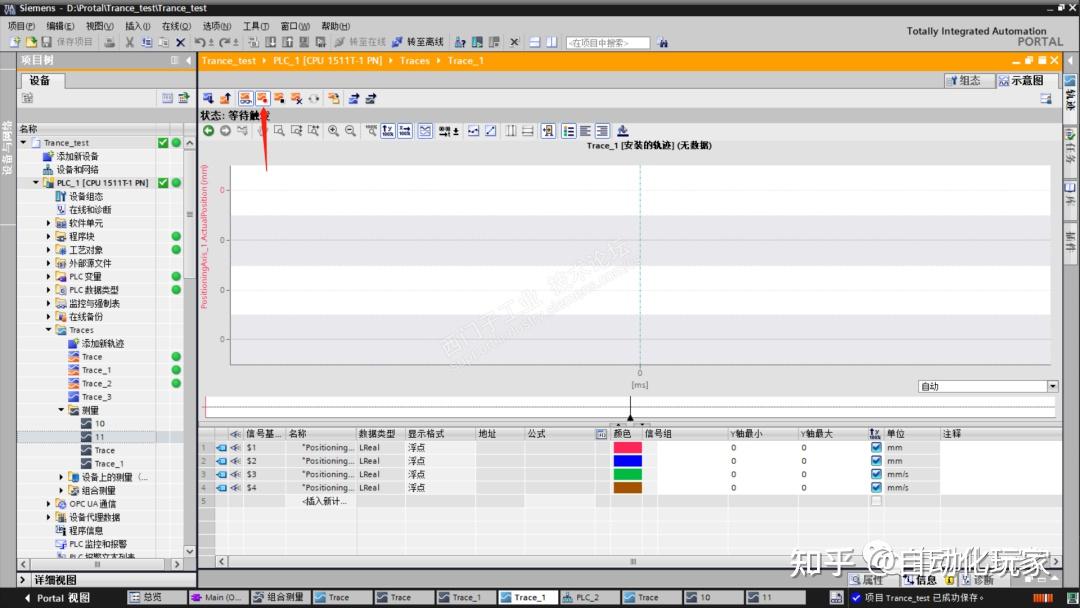Uncheck the auto-scale checkbox for signal $4

[876, 488]
